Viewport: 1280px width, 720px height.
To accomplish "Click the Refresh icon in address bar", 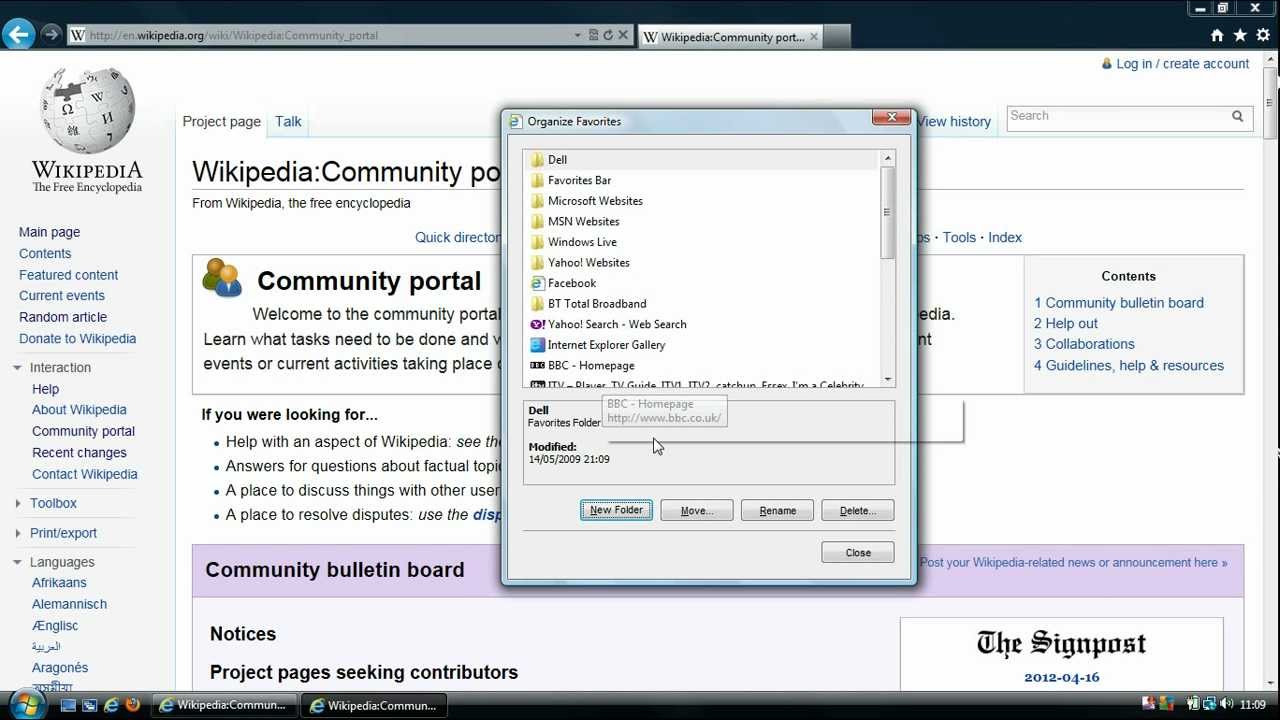I will tap(607, 35).
